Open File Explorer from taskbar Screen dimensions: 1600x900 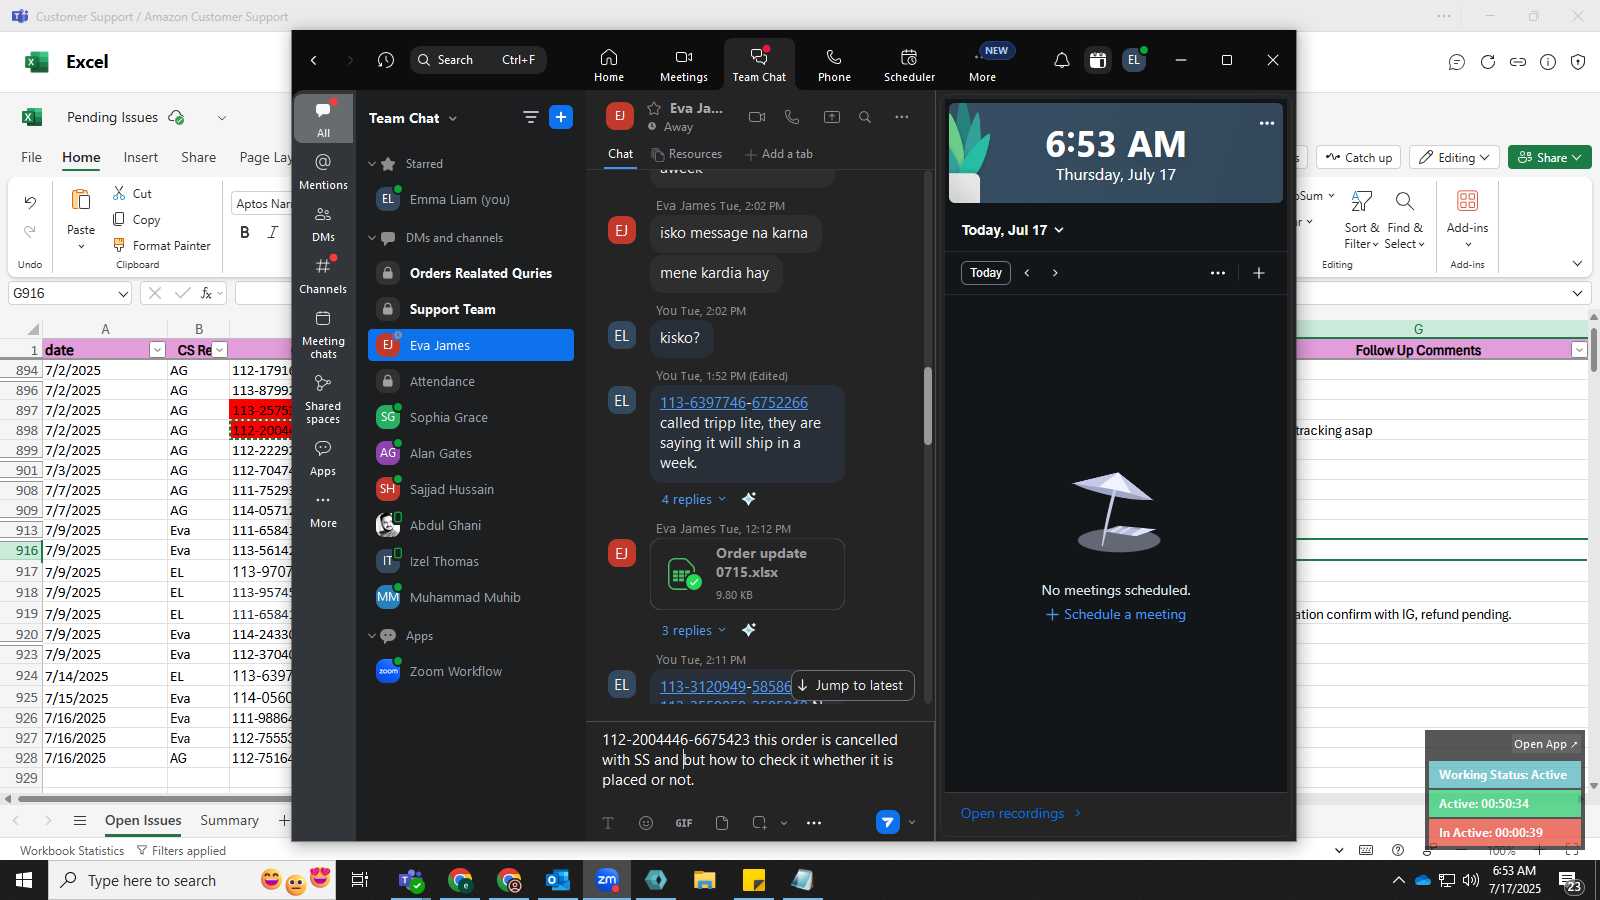[705, 880]
